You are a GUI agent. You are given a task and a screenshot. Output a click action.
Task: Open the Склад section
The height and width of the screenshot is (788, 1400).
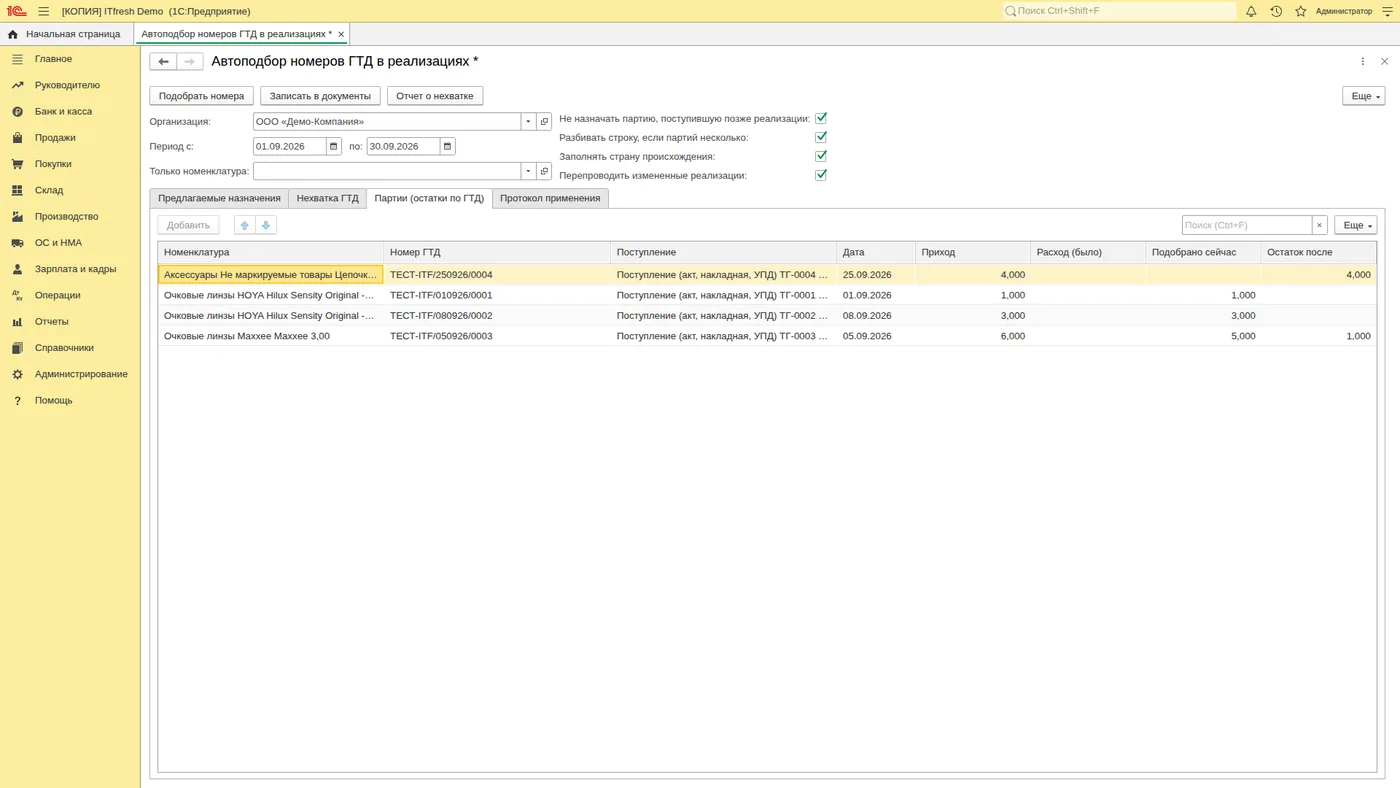[x=49, y=190]
